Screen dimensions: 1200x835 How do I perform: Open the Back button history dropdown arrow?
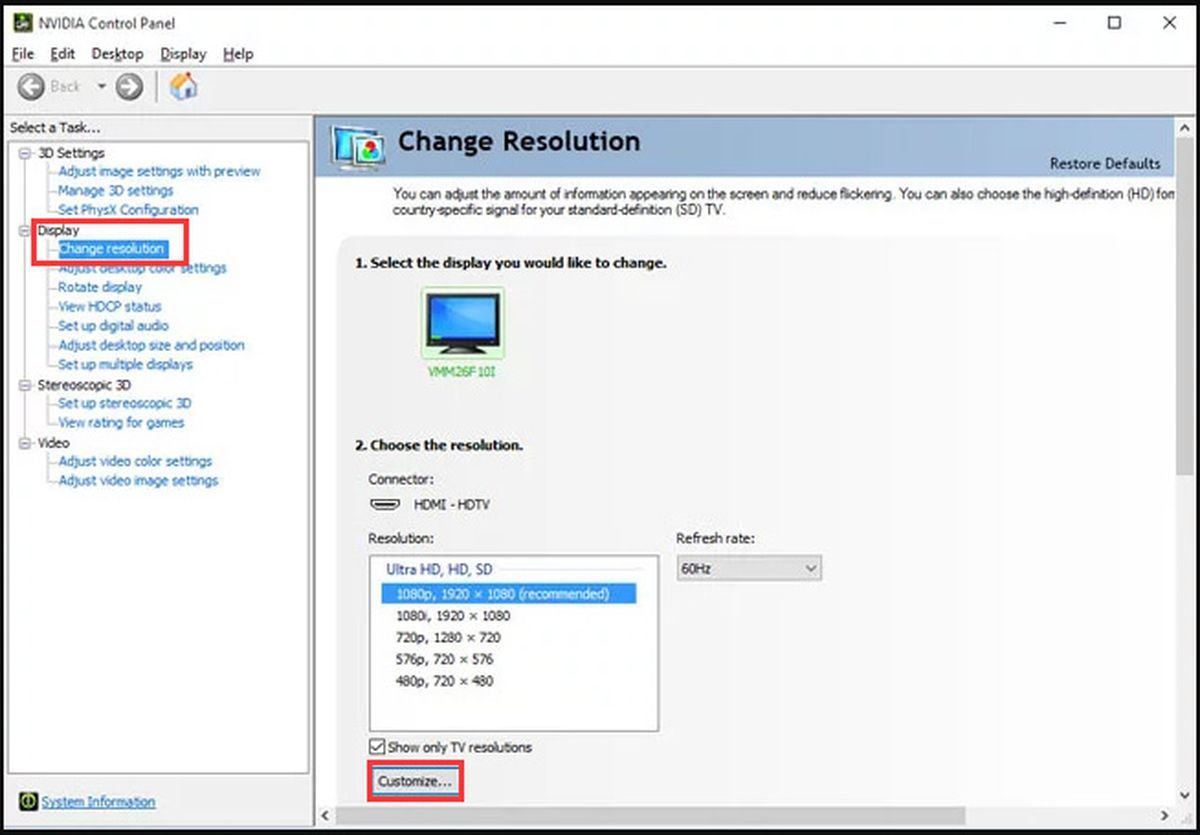click(101, 87)
